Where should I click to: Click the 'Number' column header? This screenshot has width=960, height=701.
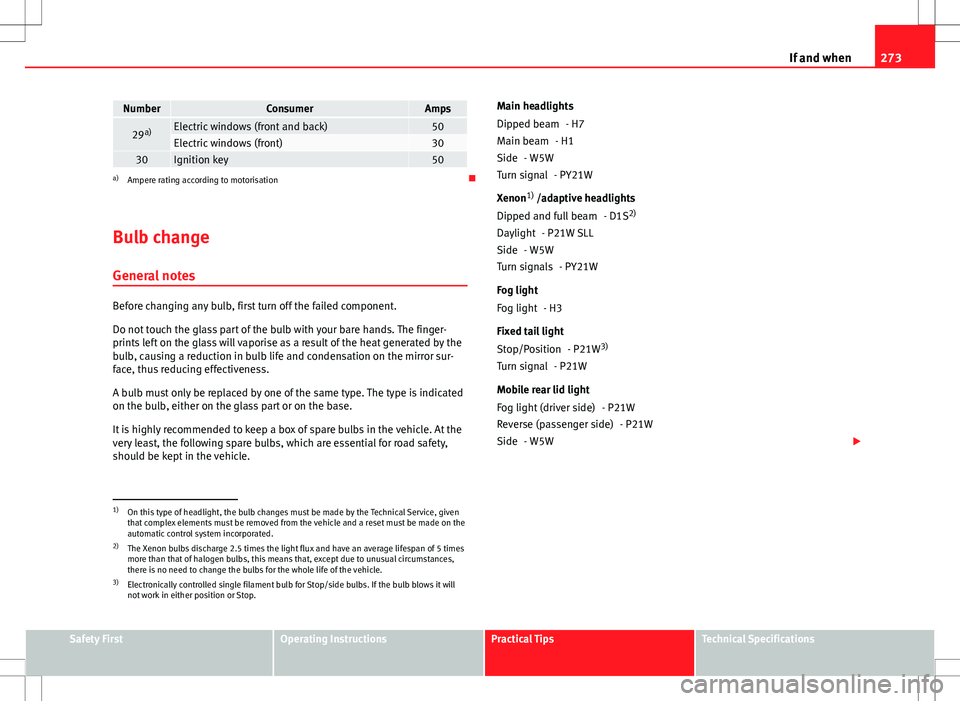141,108
